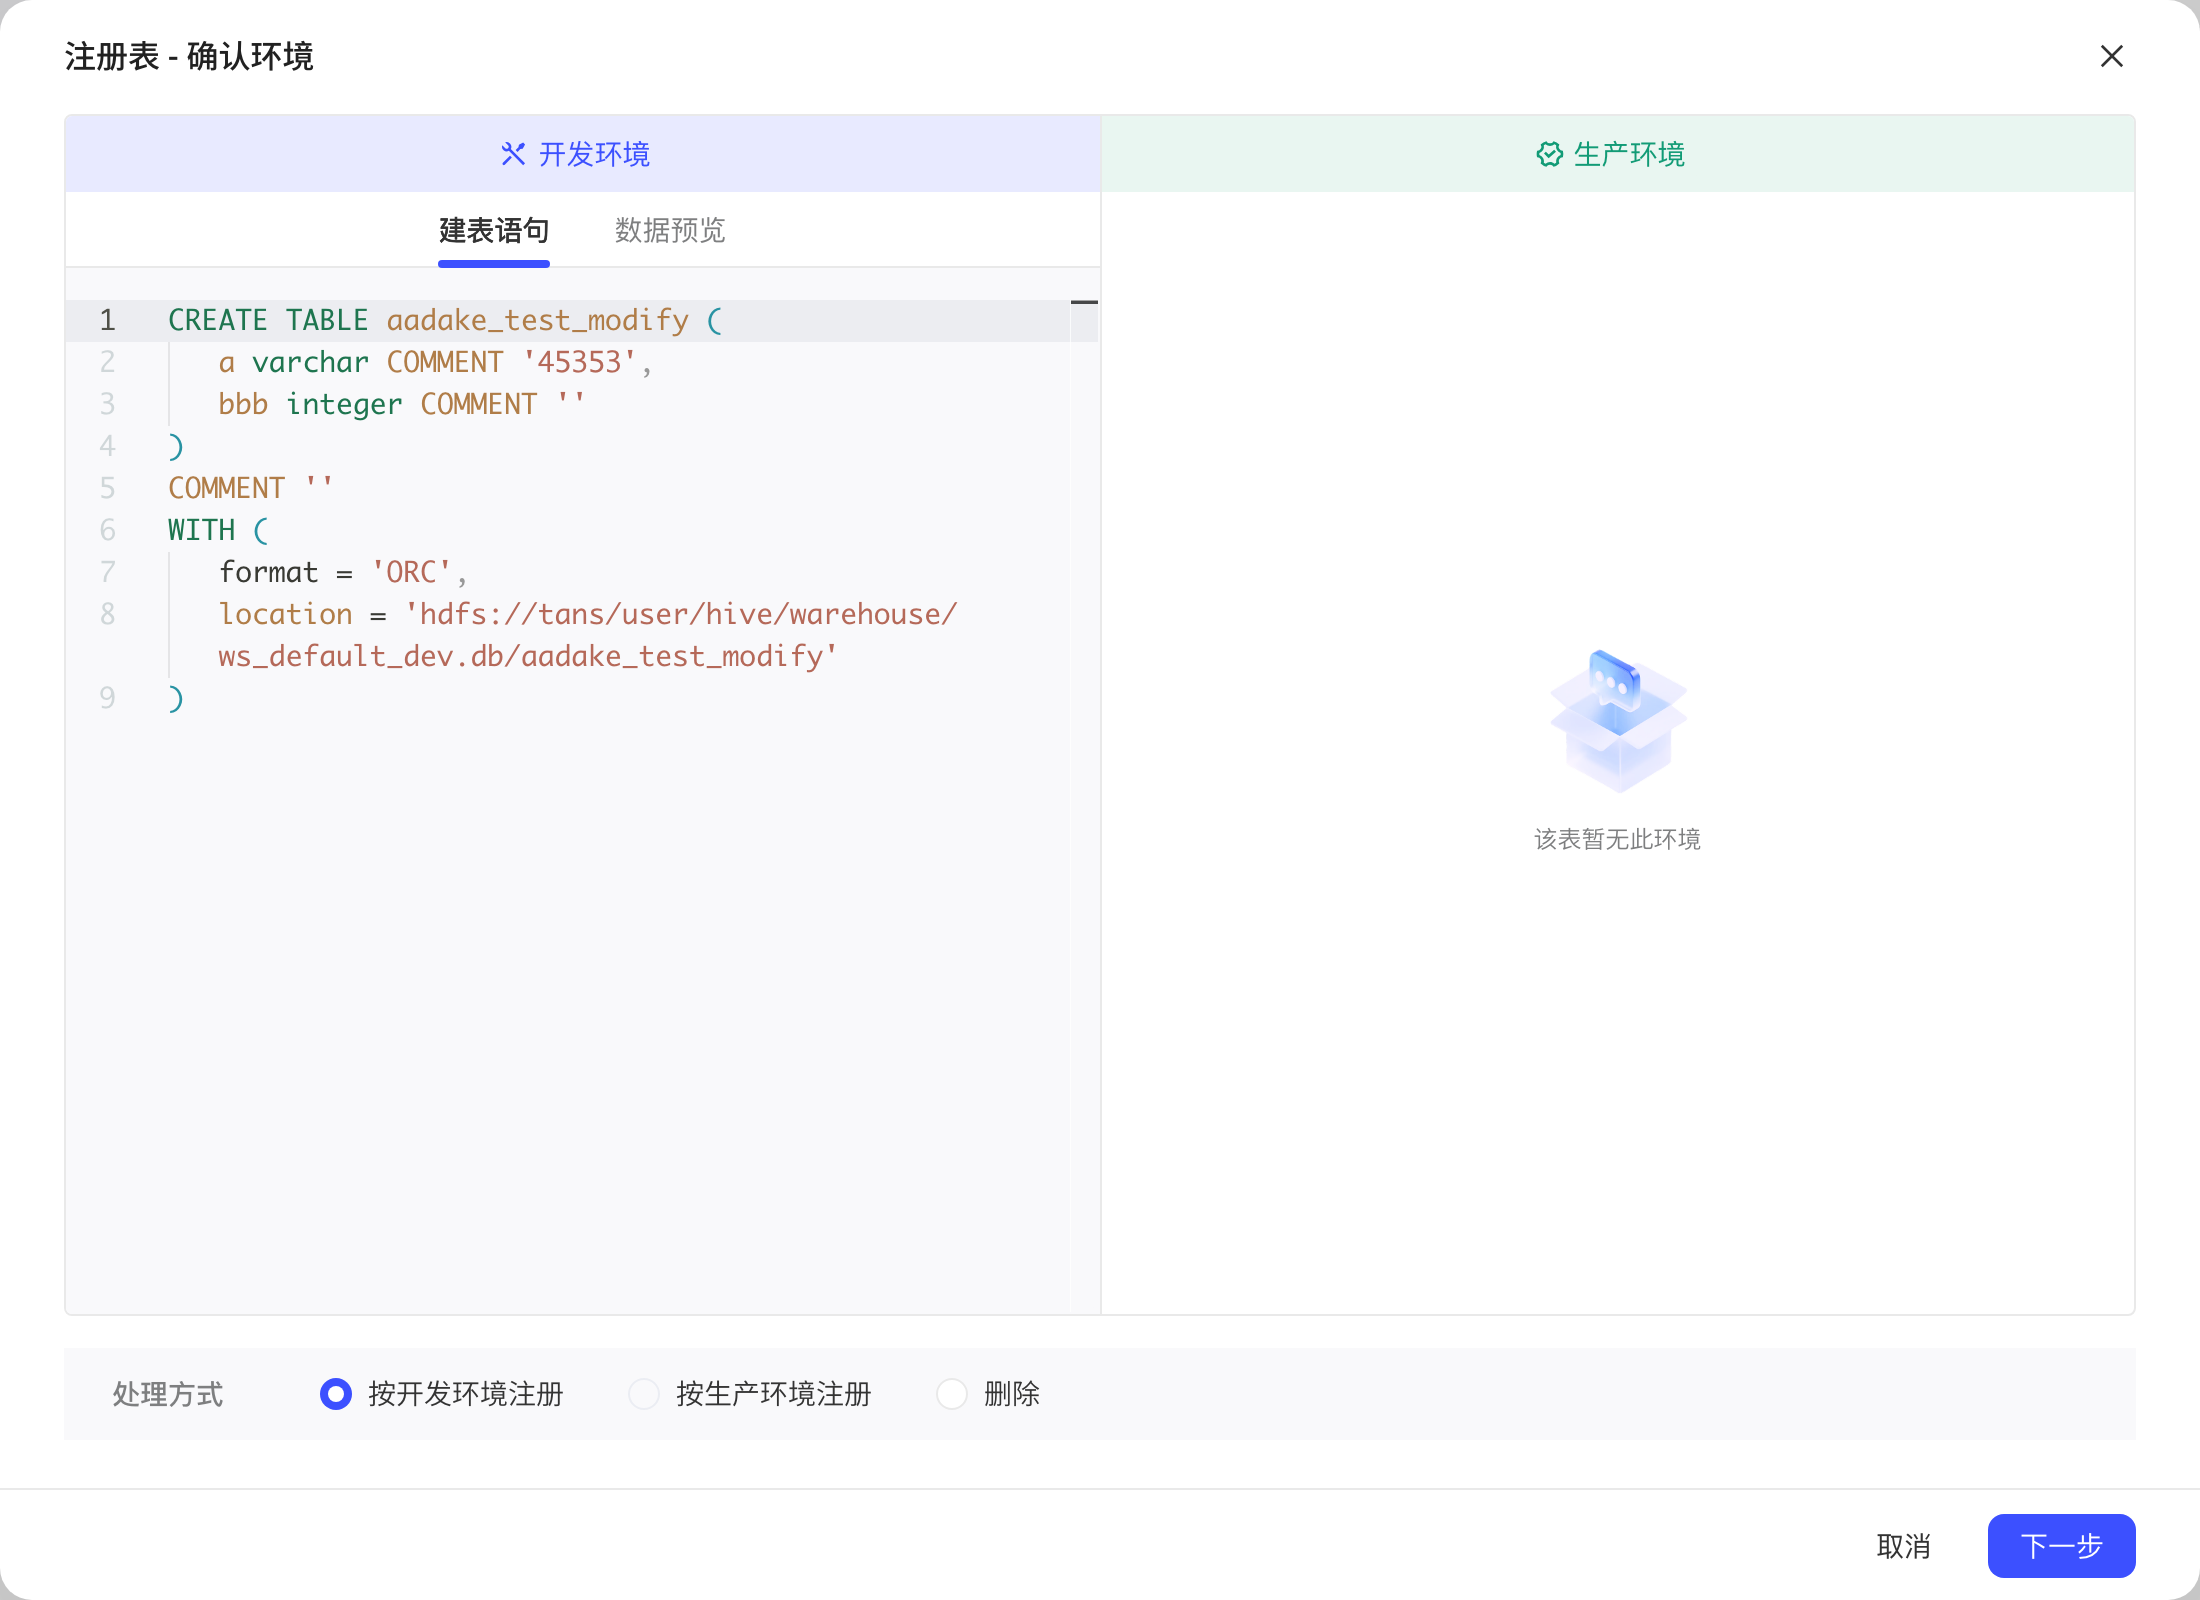Click the editor scrollbar marker at top right
2200x1600 pixels.
click(x=1084, y=302)
